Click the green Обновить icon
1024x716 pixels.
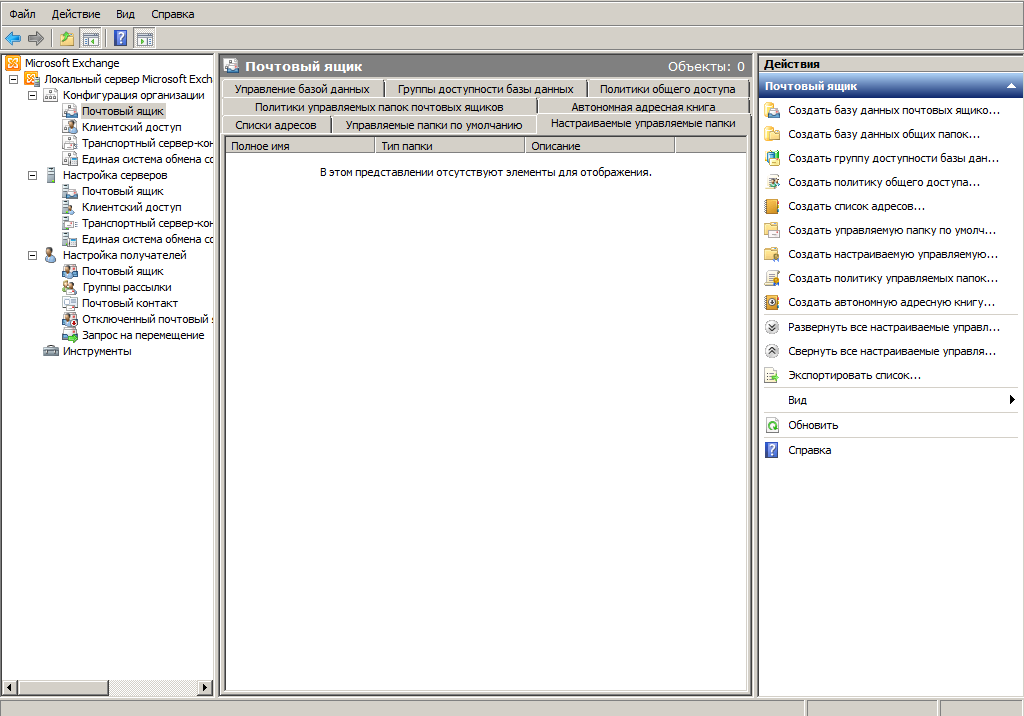coord(772,425)
